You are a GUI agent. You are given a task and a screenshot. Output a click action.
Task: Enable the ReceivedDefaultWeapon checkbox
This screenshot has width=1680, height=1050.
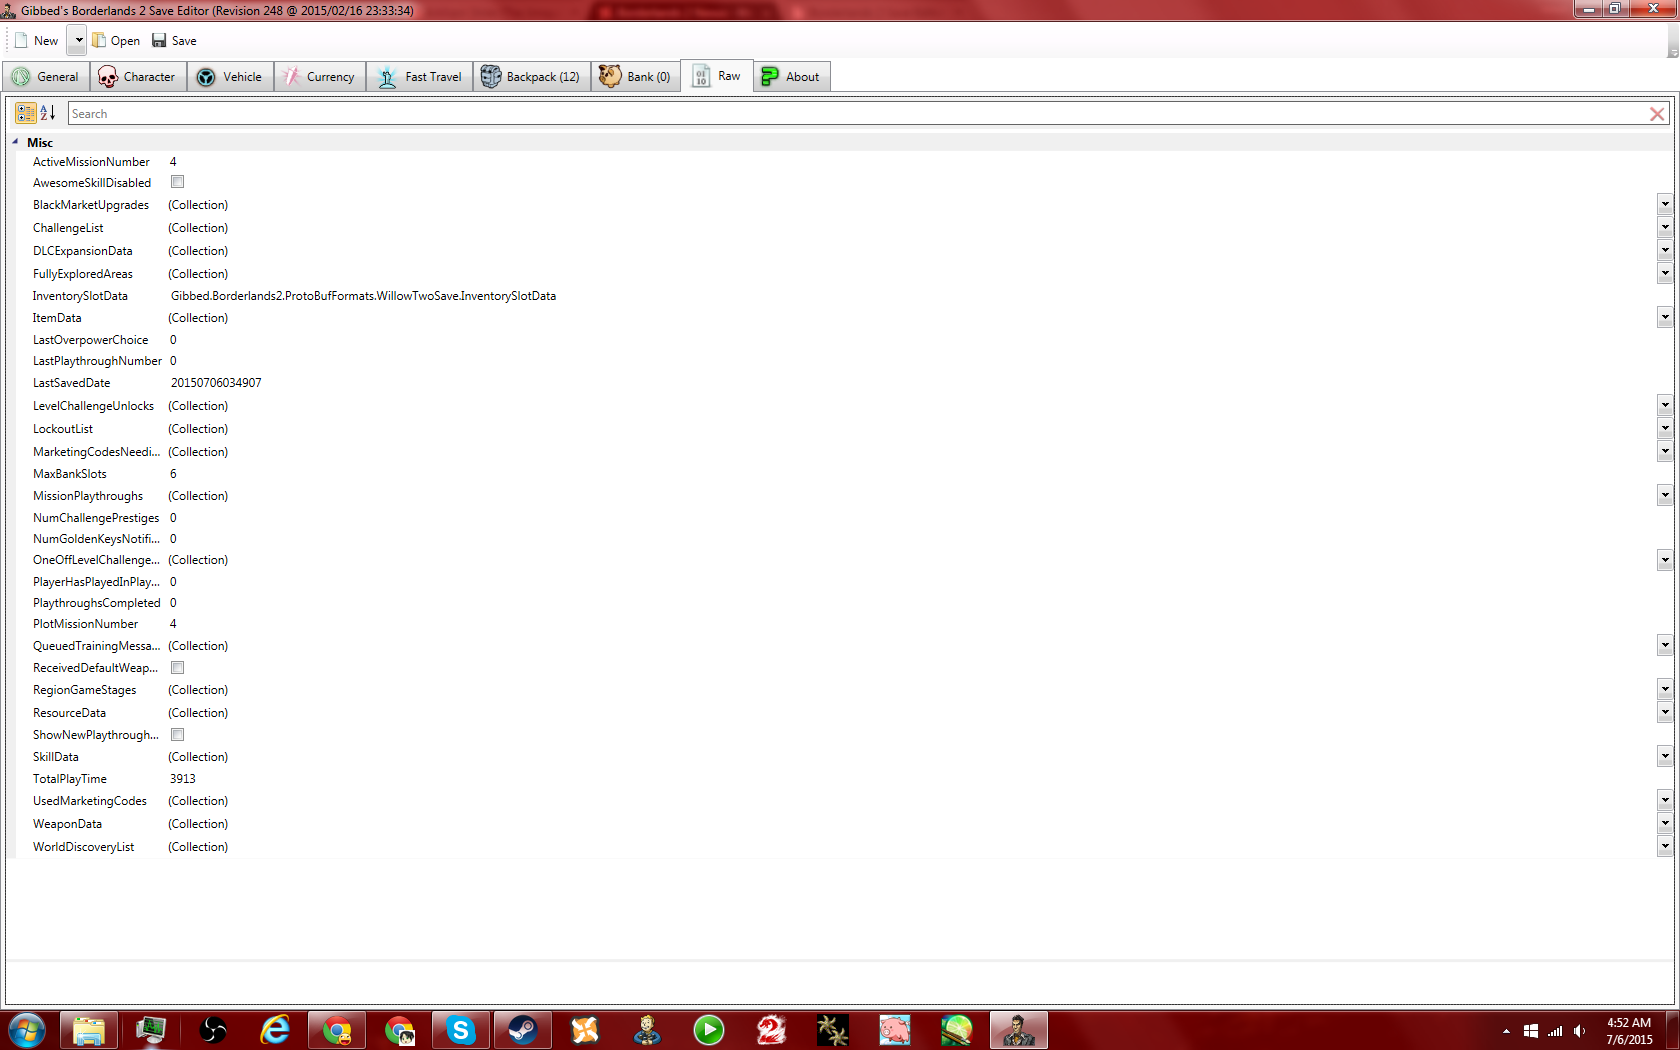tap(177, 667)
